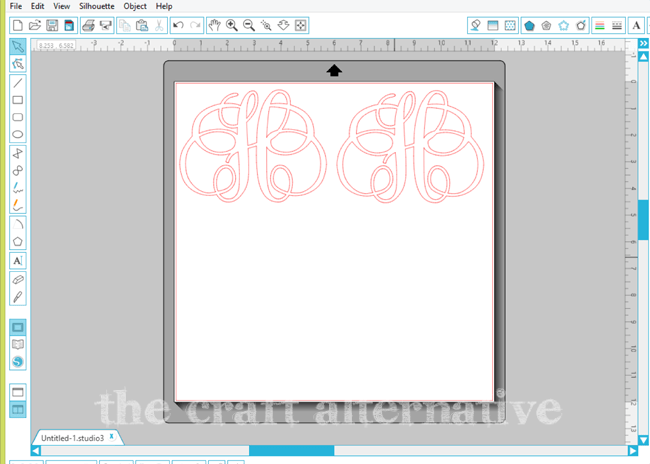Choose the Arc drawing tool
Screen dimensions: 650x464
pyautogui.click(x=17, y=224)
